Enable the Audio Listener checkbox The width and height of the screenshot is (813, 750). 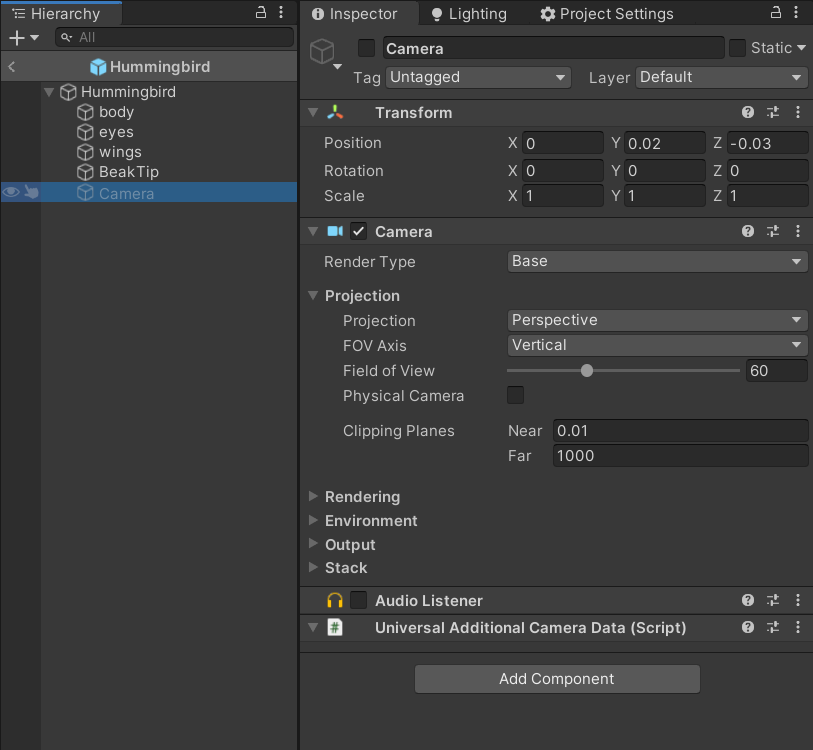pyautogui.click(x=358, y=600)
